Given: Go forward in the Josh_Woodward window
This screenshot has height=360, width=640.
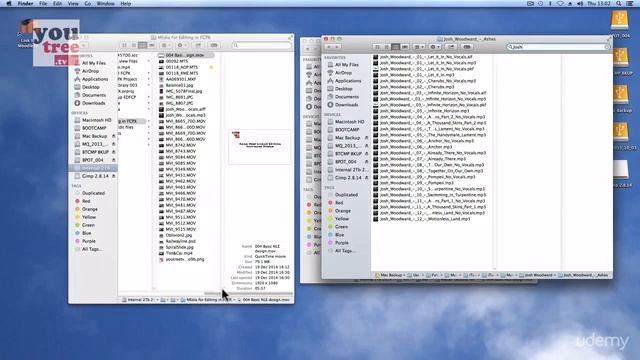Looking at the screenshot, I should [x=337, y=47].
